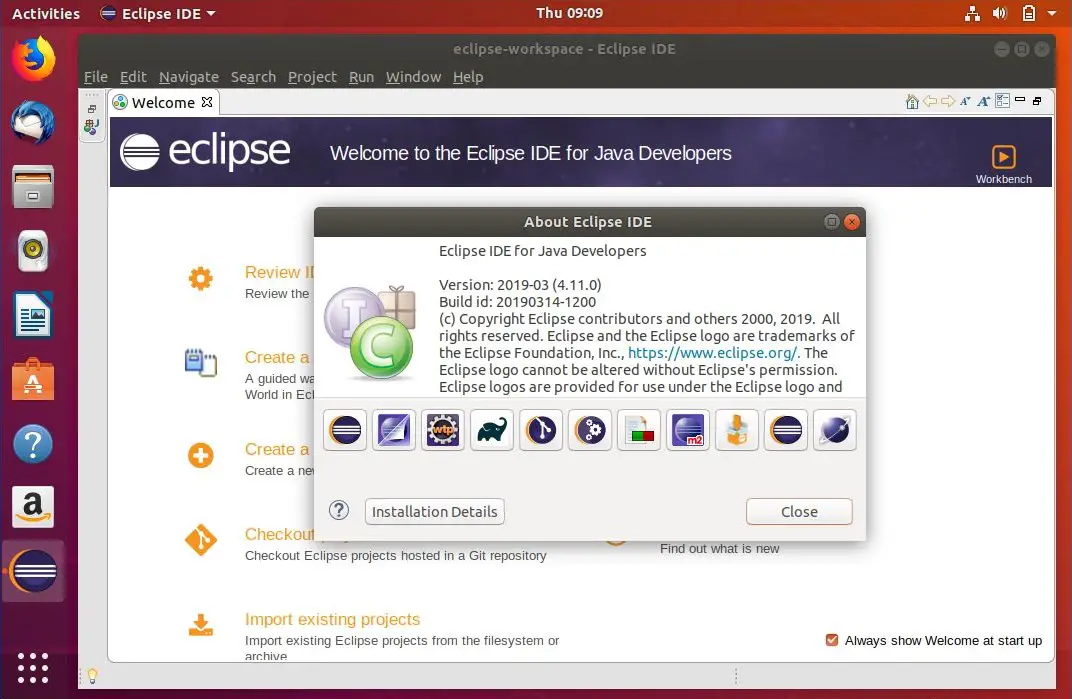Click the Checkout link on Welcome page
The height and width of the screenshot is (699, 1072).
[279, 534]
